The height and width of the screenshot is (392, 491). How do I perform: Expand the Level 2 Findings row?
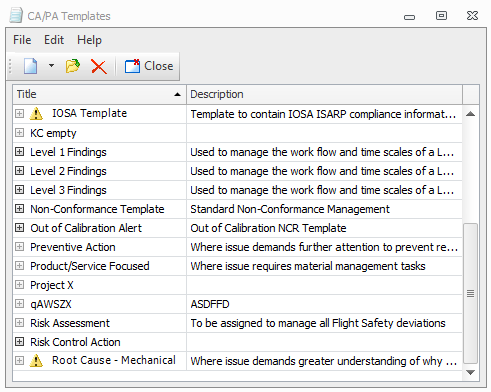click(20, 171)
